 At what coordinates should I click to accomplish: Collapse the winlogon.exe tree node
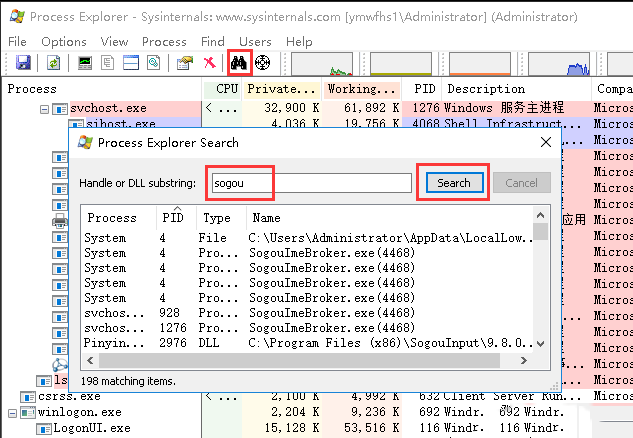pyautogui.click(x=13, y=413)
